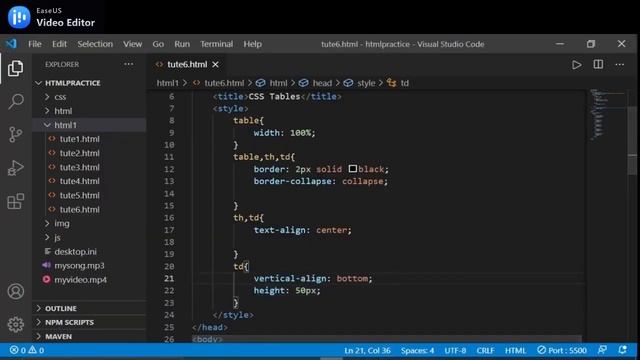The width and height of the screenshot is (640, 360).
Task: Expand the MAVEN section
Action: [x=58, y=336]
